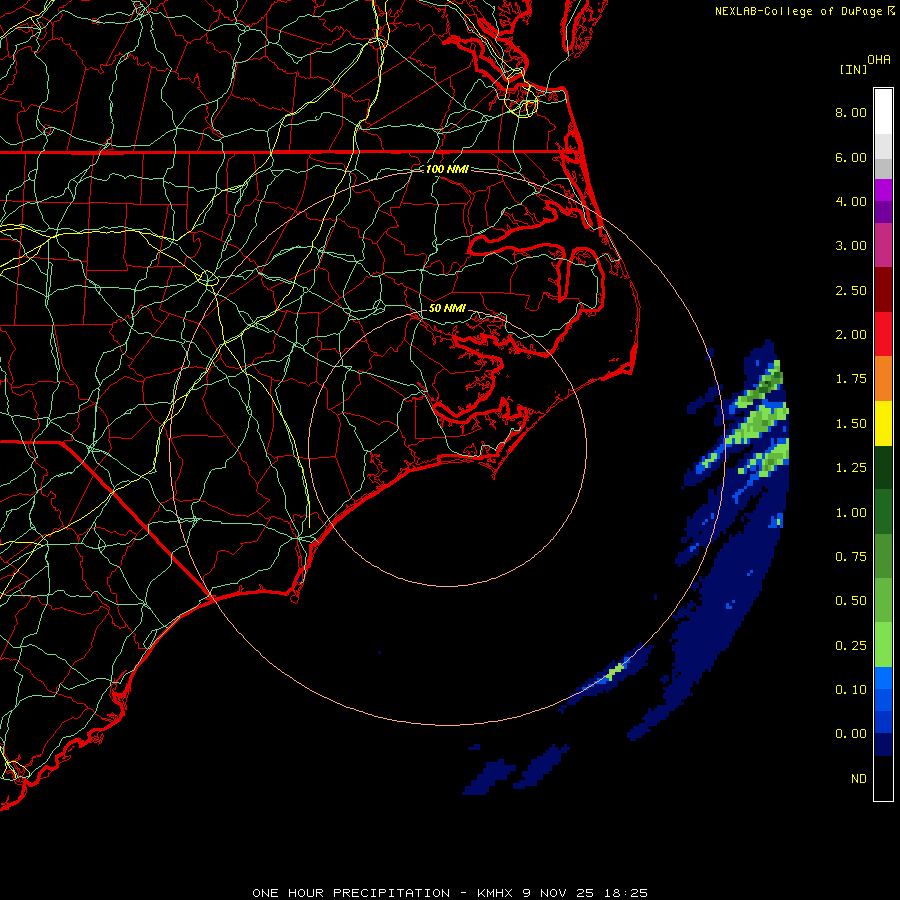This screenshot has width=900, height=900.
Task: Select the black ND swatch in legend
Action: [x=883, y=778]
